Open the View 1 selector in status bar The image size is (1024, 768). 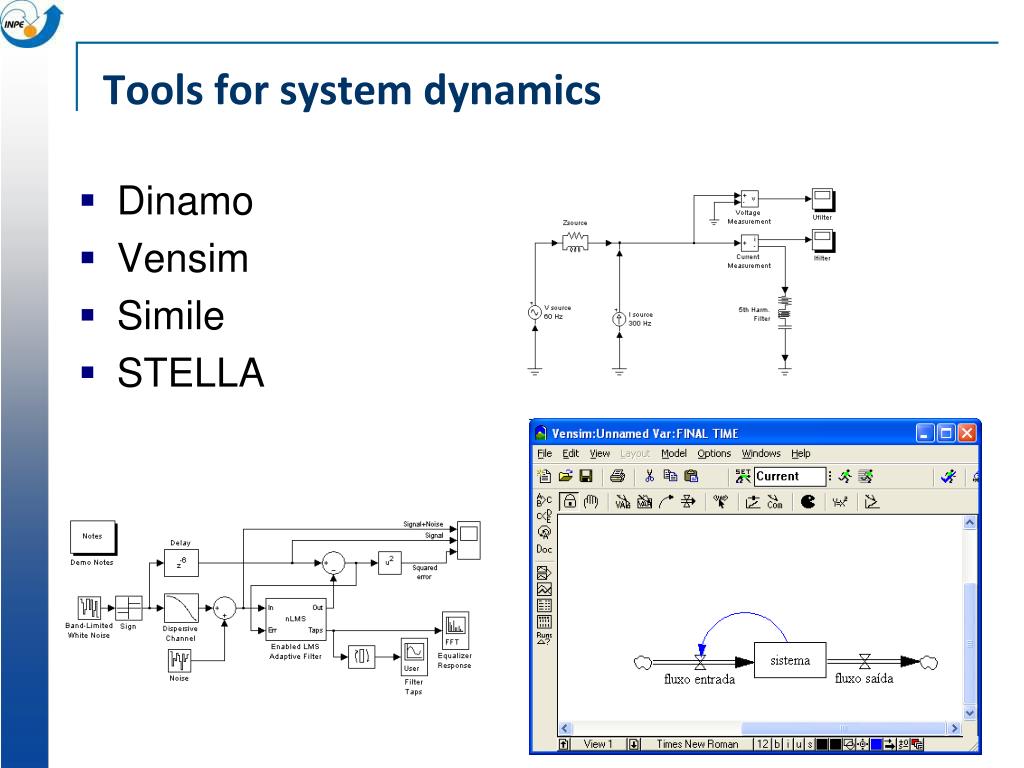coord(598,744)
